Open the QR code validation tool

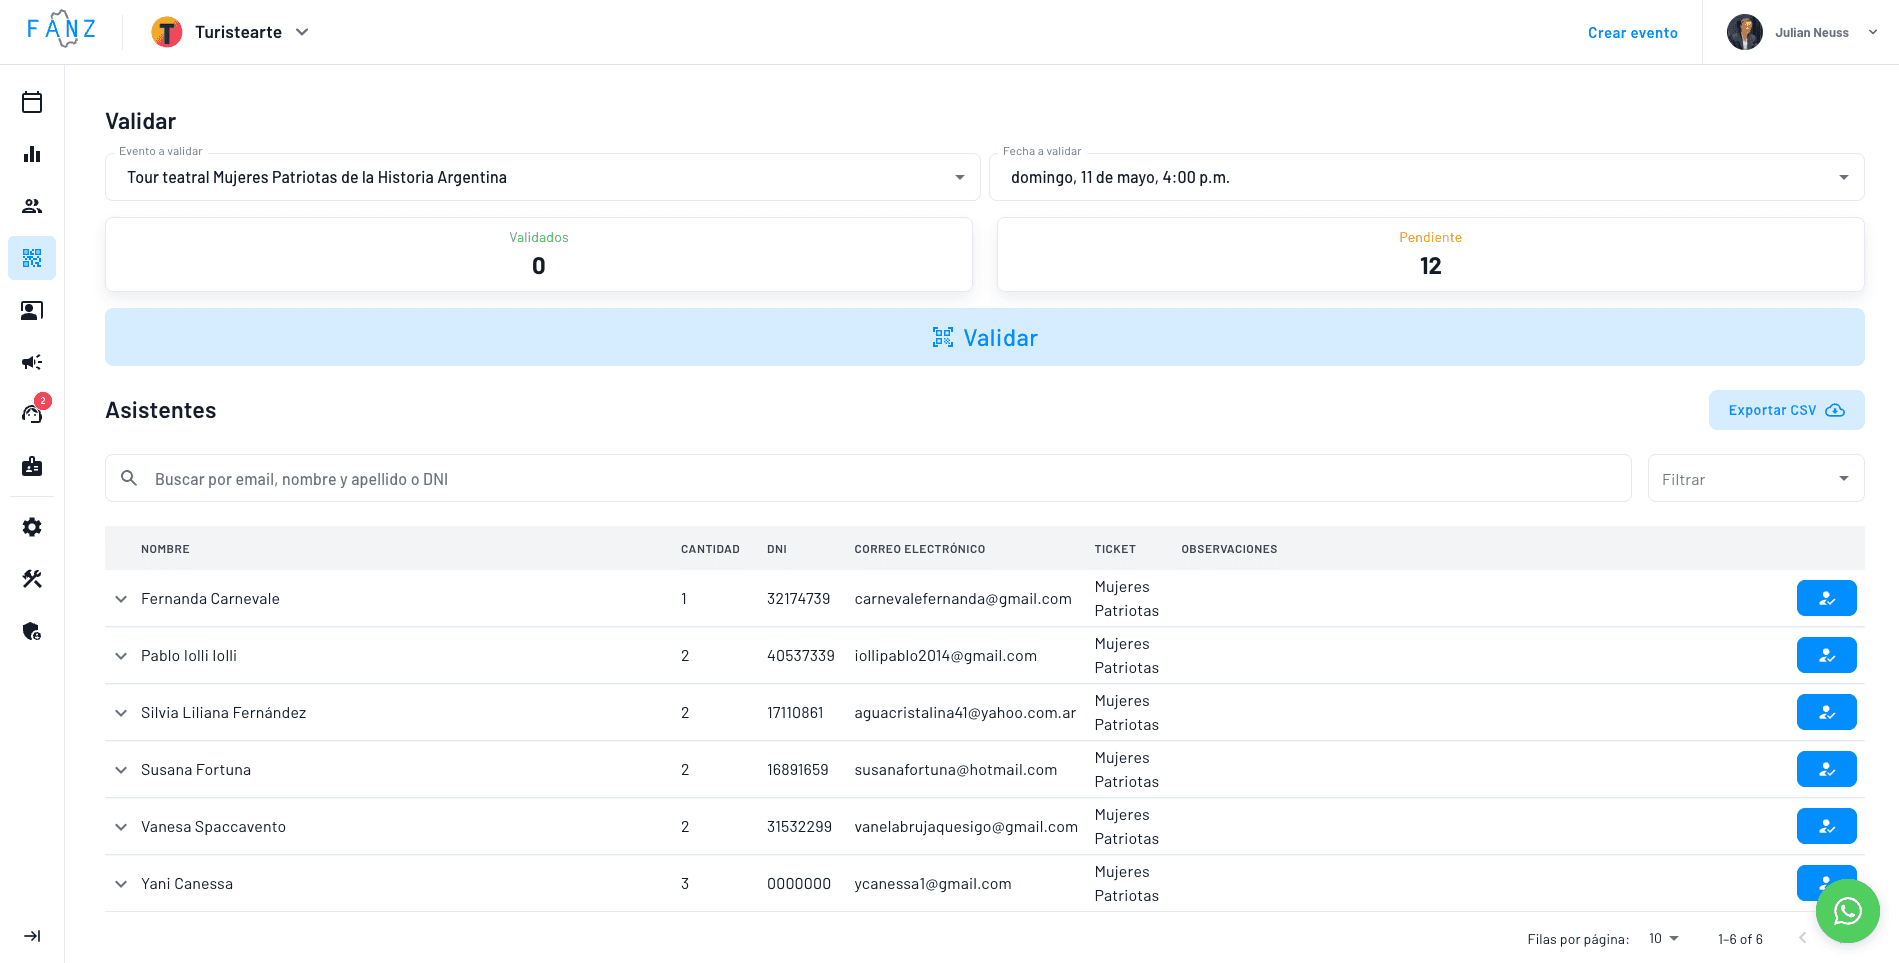point(32,258)
